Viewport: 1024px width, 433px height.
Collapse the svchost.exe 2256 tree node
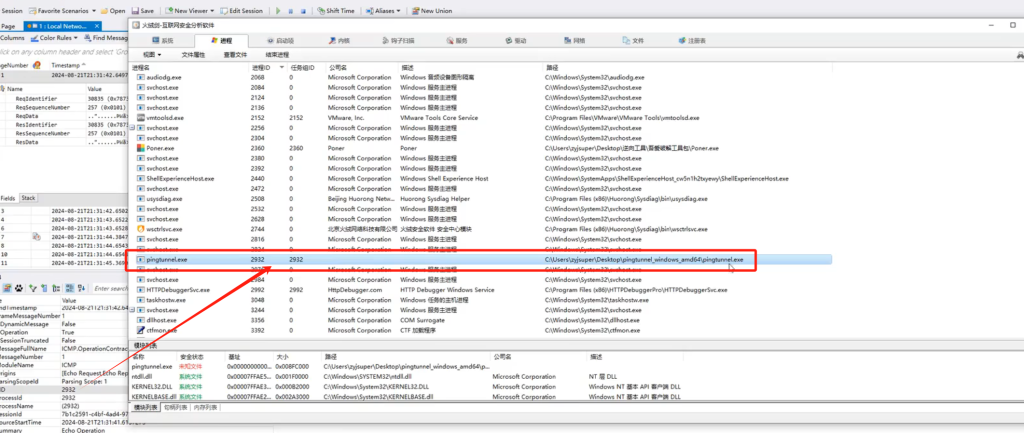[x=133, y=128]
